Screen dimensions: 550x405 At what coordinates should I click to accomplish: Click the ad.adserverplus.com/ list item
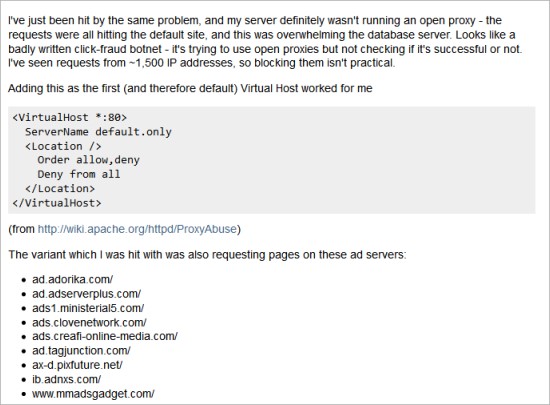pyautogui.click(x=87, y=294)
